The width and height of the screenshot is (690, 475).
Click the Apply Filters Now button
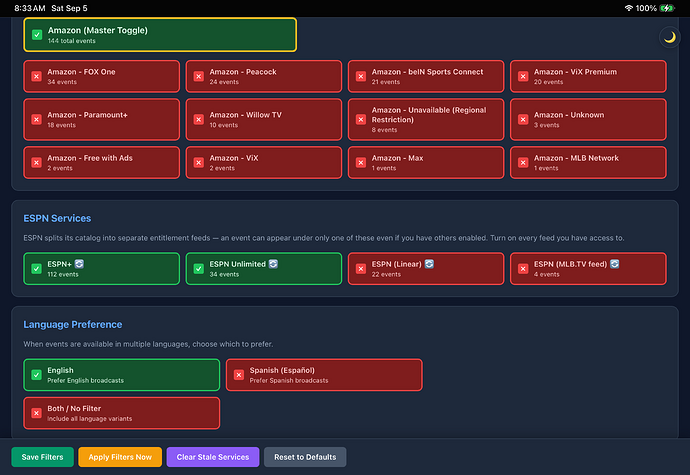tap(120, 457)
